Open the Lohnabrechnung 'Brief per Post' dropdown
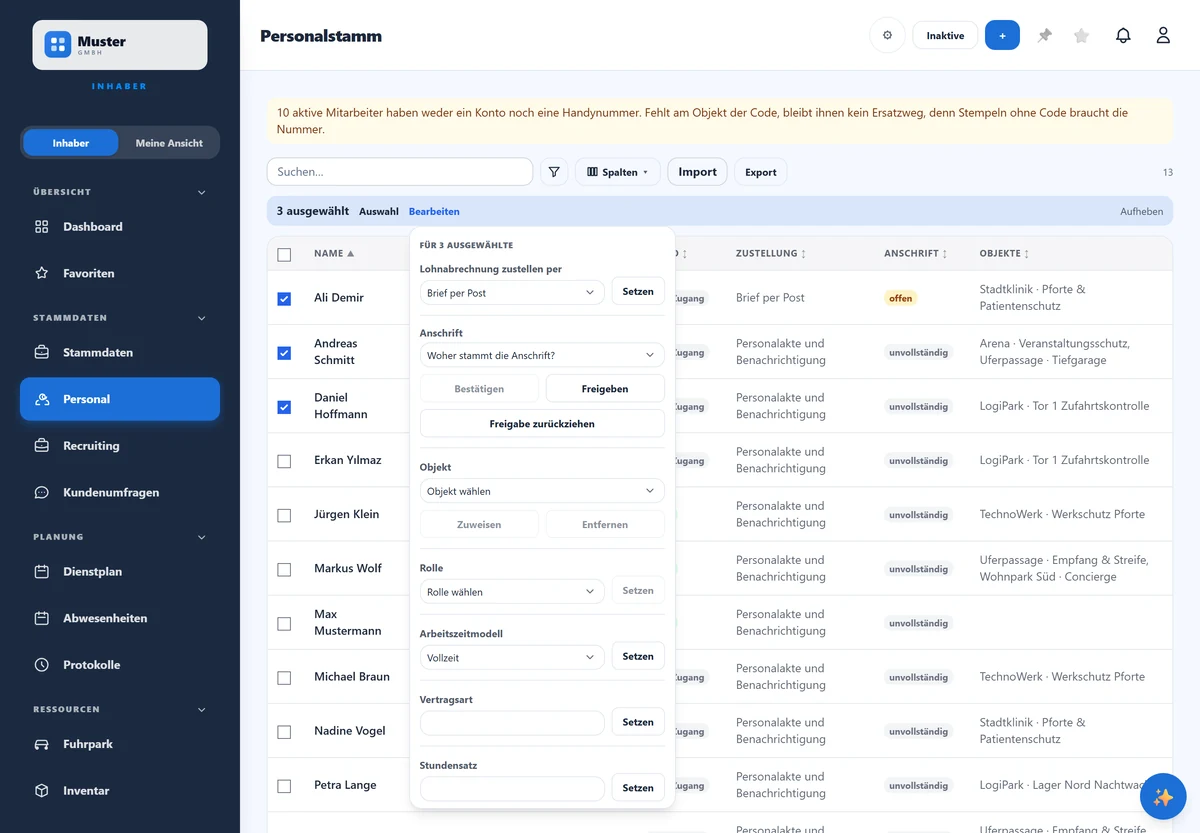Screen dimensions: 1200x833 pyautogui.click(x=512, y=293)
